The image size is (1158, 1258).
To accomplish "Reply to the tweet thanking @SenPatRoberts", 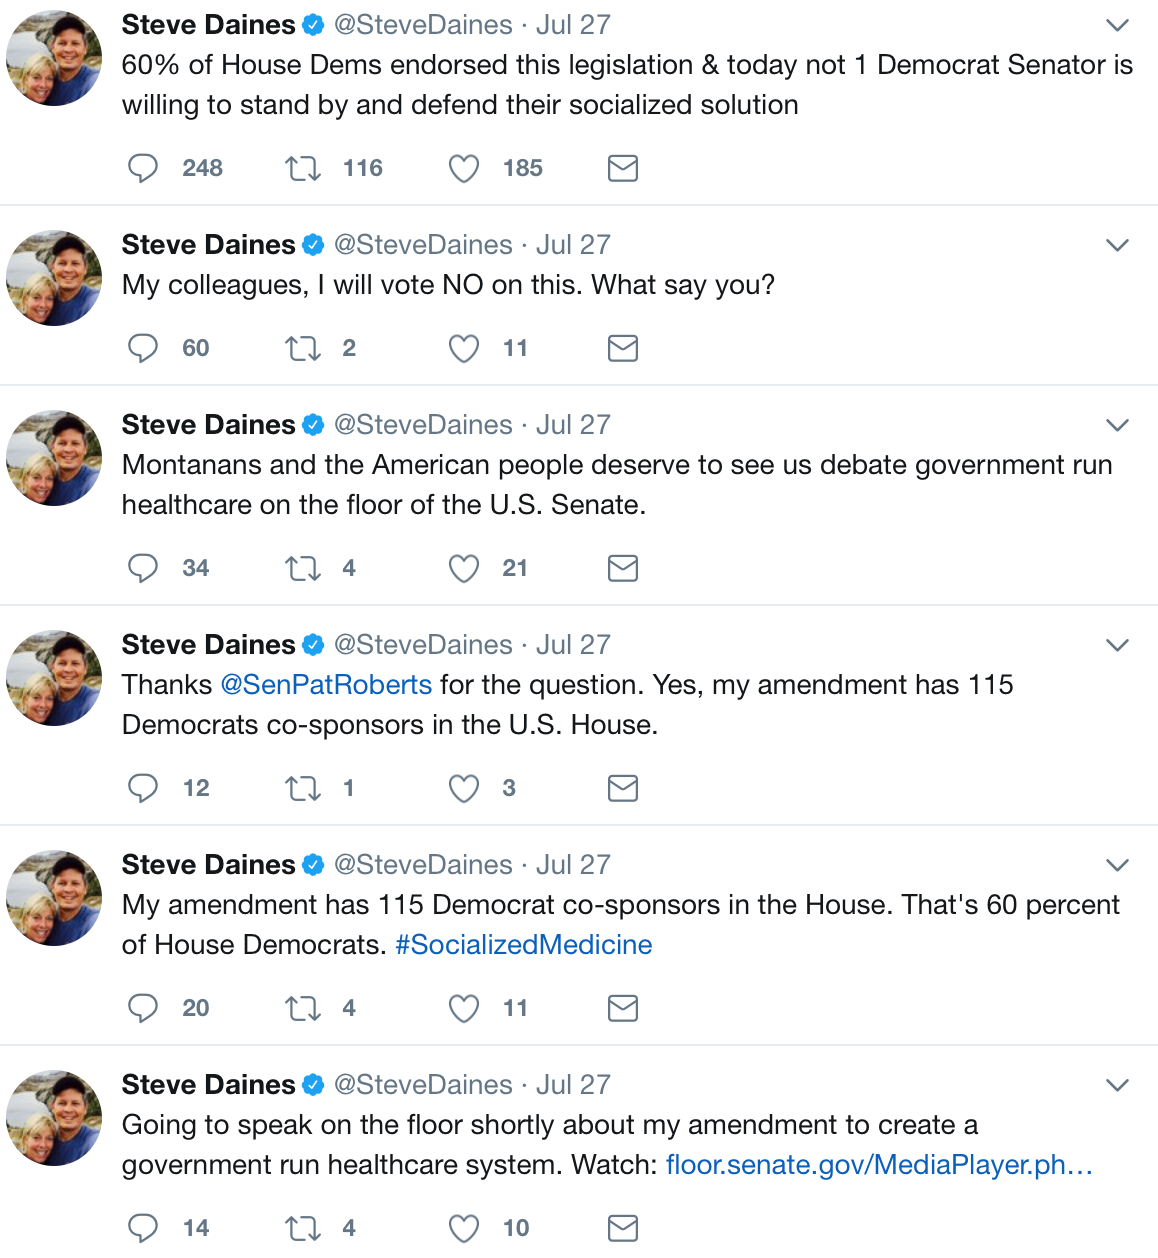I will click(143, 788).
